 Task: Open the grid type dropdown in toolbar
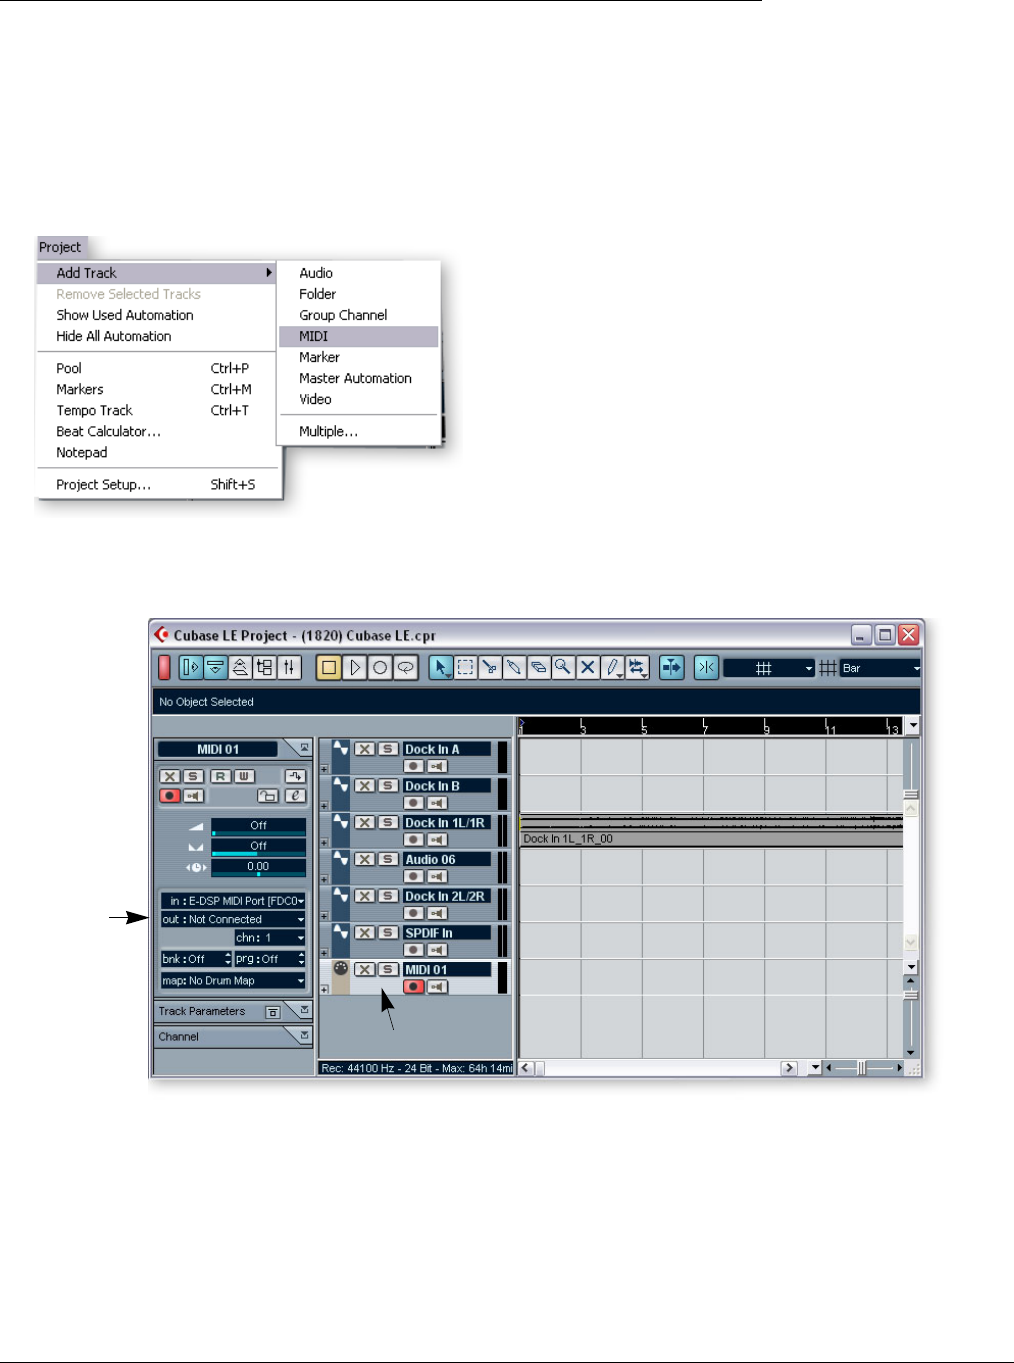(769, 668)
